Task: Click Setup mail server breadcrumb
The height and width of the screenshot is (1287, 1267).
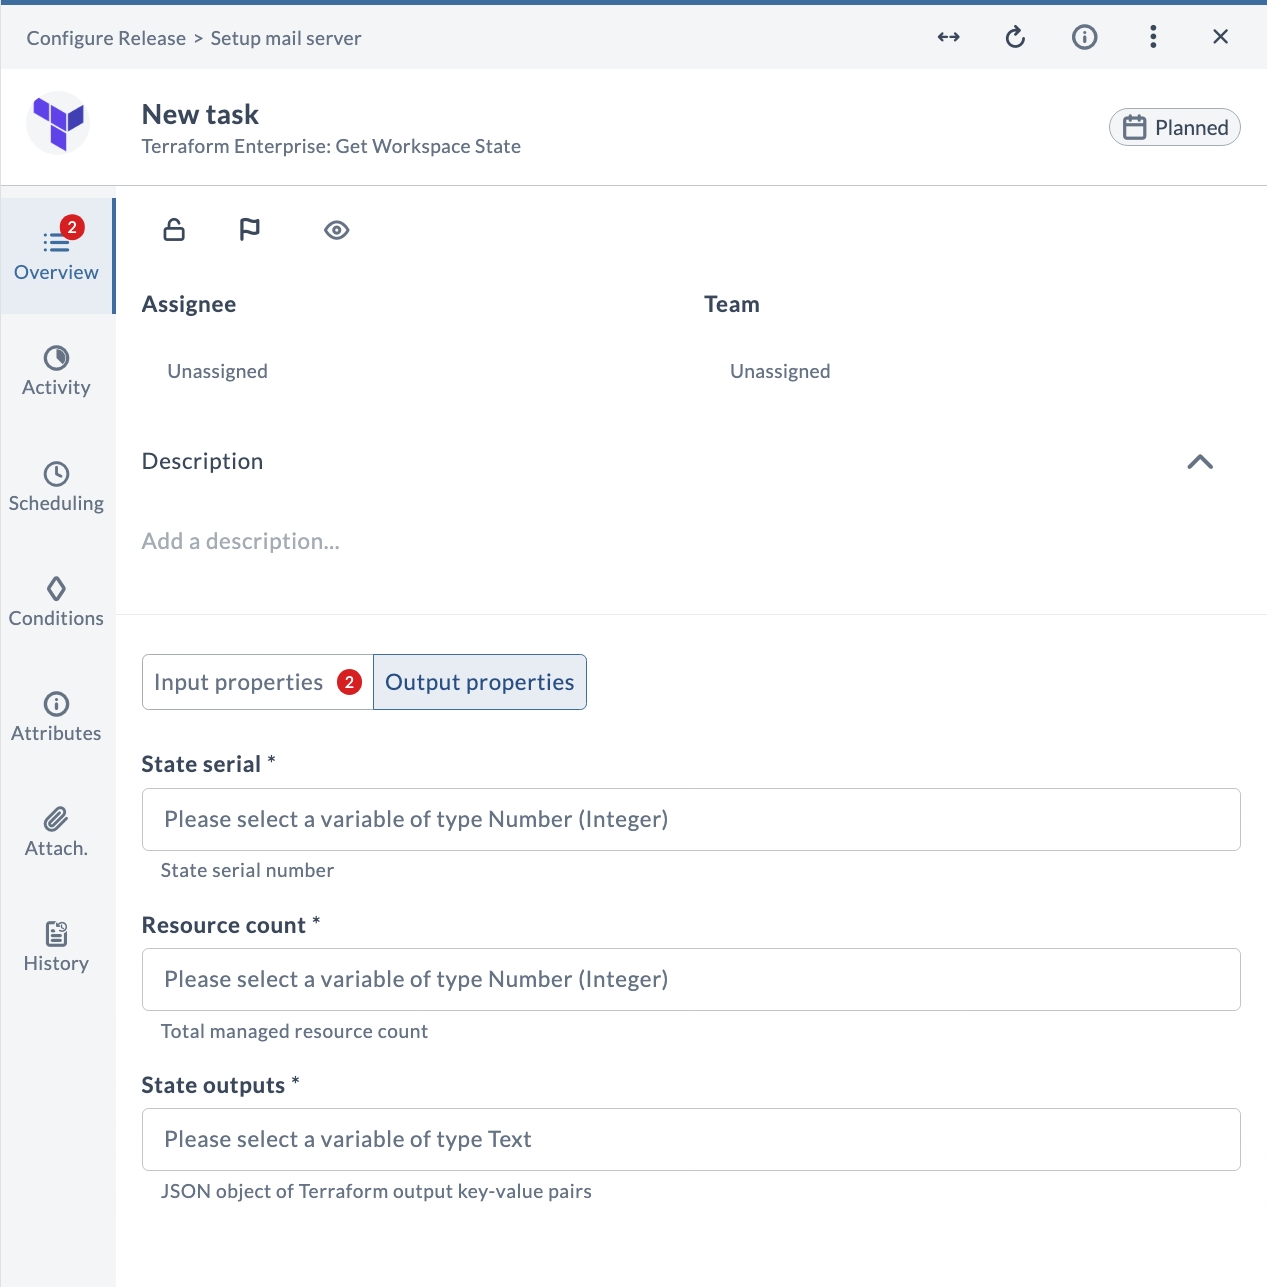Action: (x=286, y=38)
